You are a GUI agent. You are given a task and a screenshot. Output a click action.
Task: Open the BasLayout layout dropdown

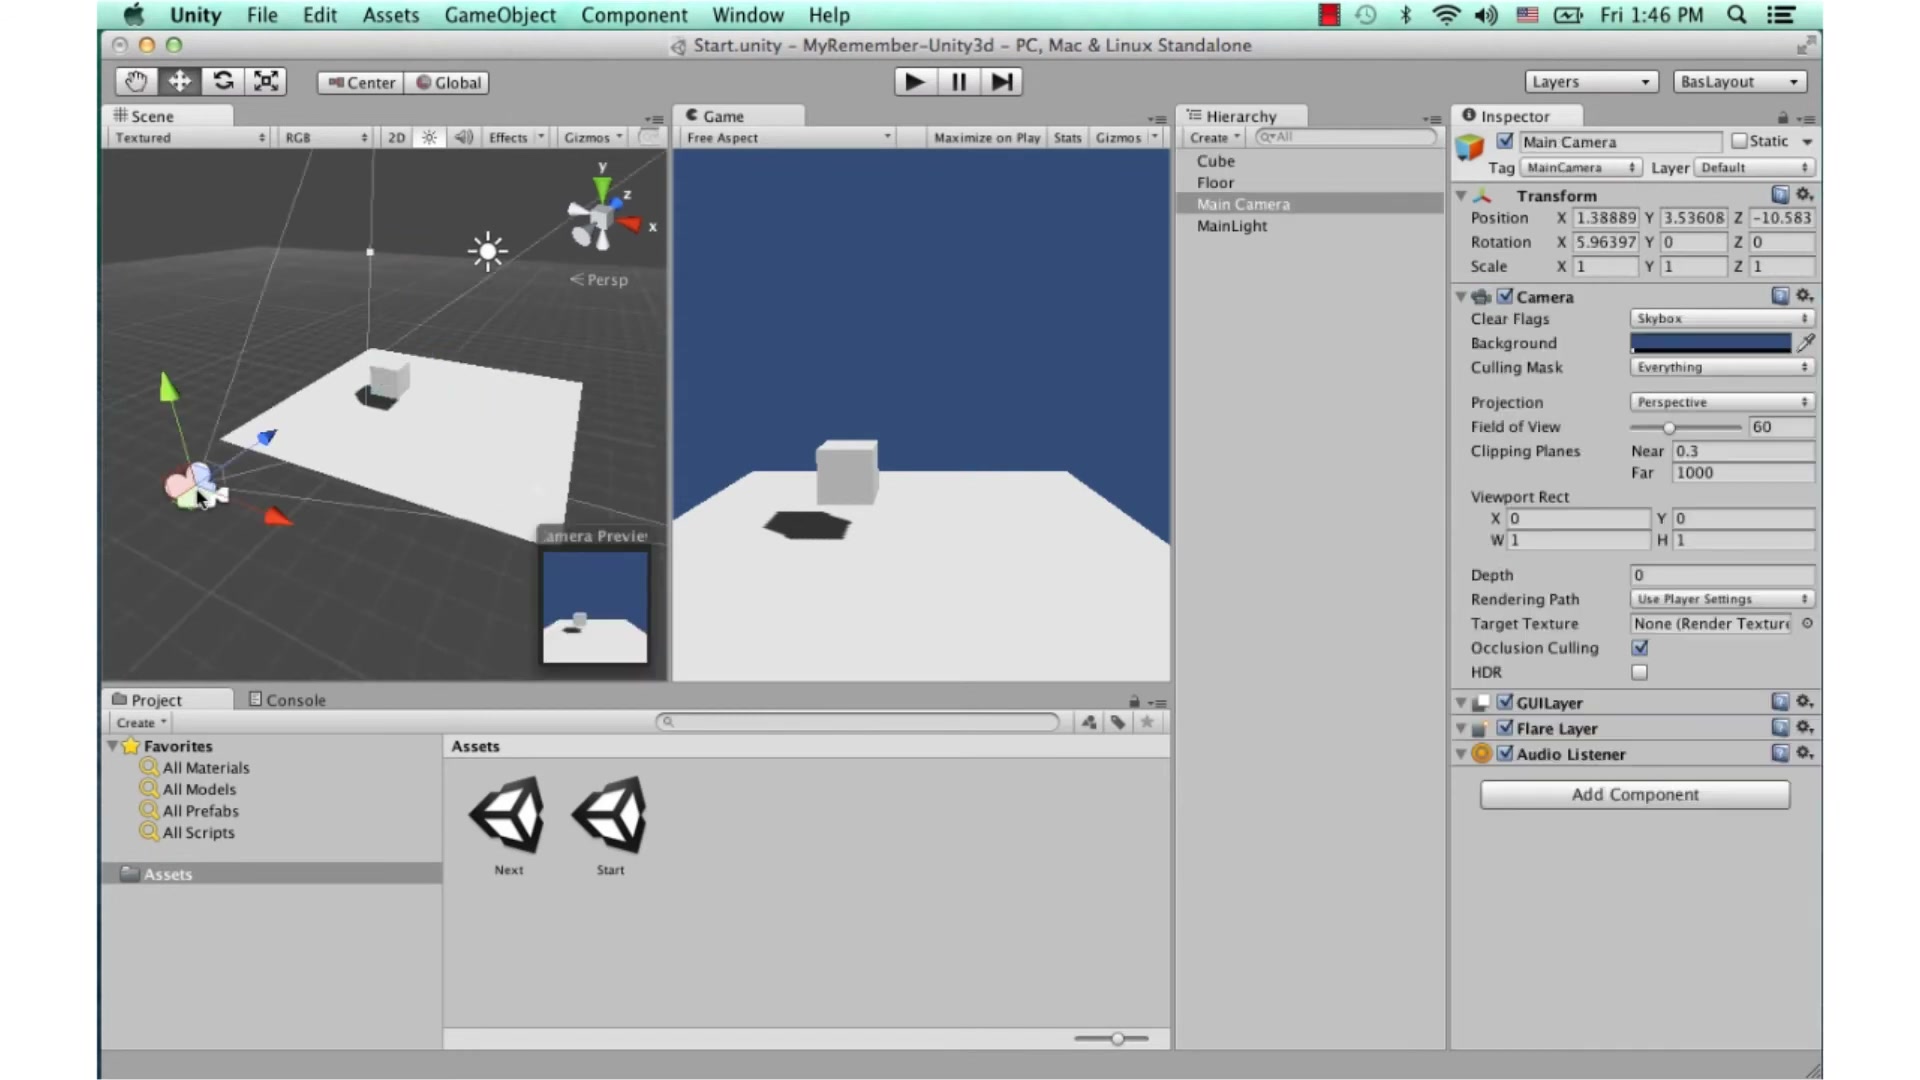[1739, 82]
